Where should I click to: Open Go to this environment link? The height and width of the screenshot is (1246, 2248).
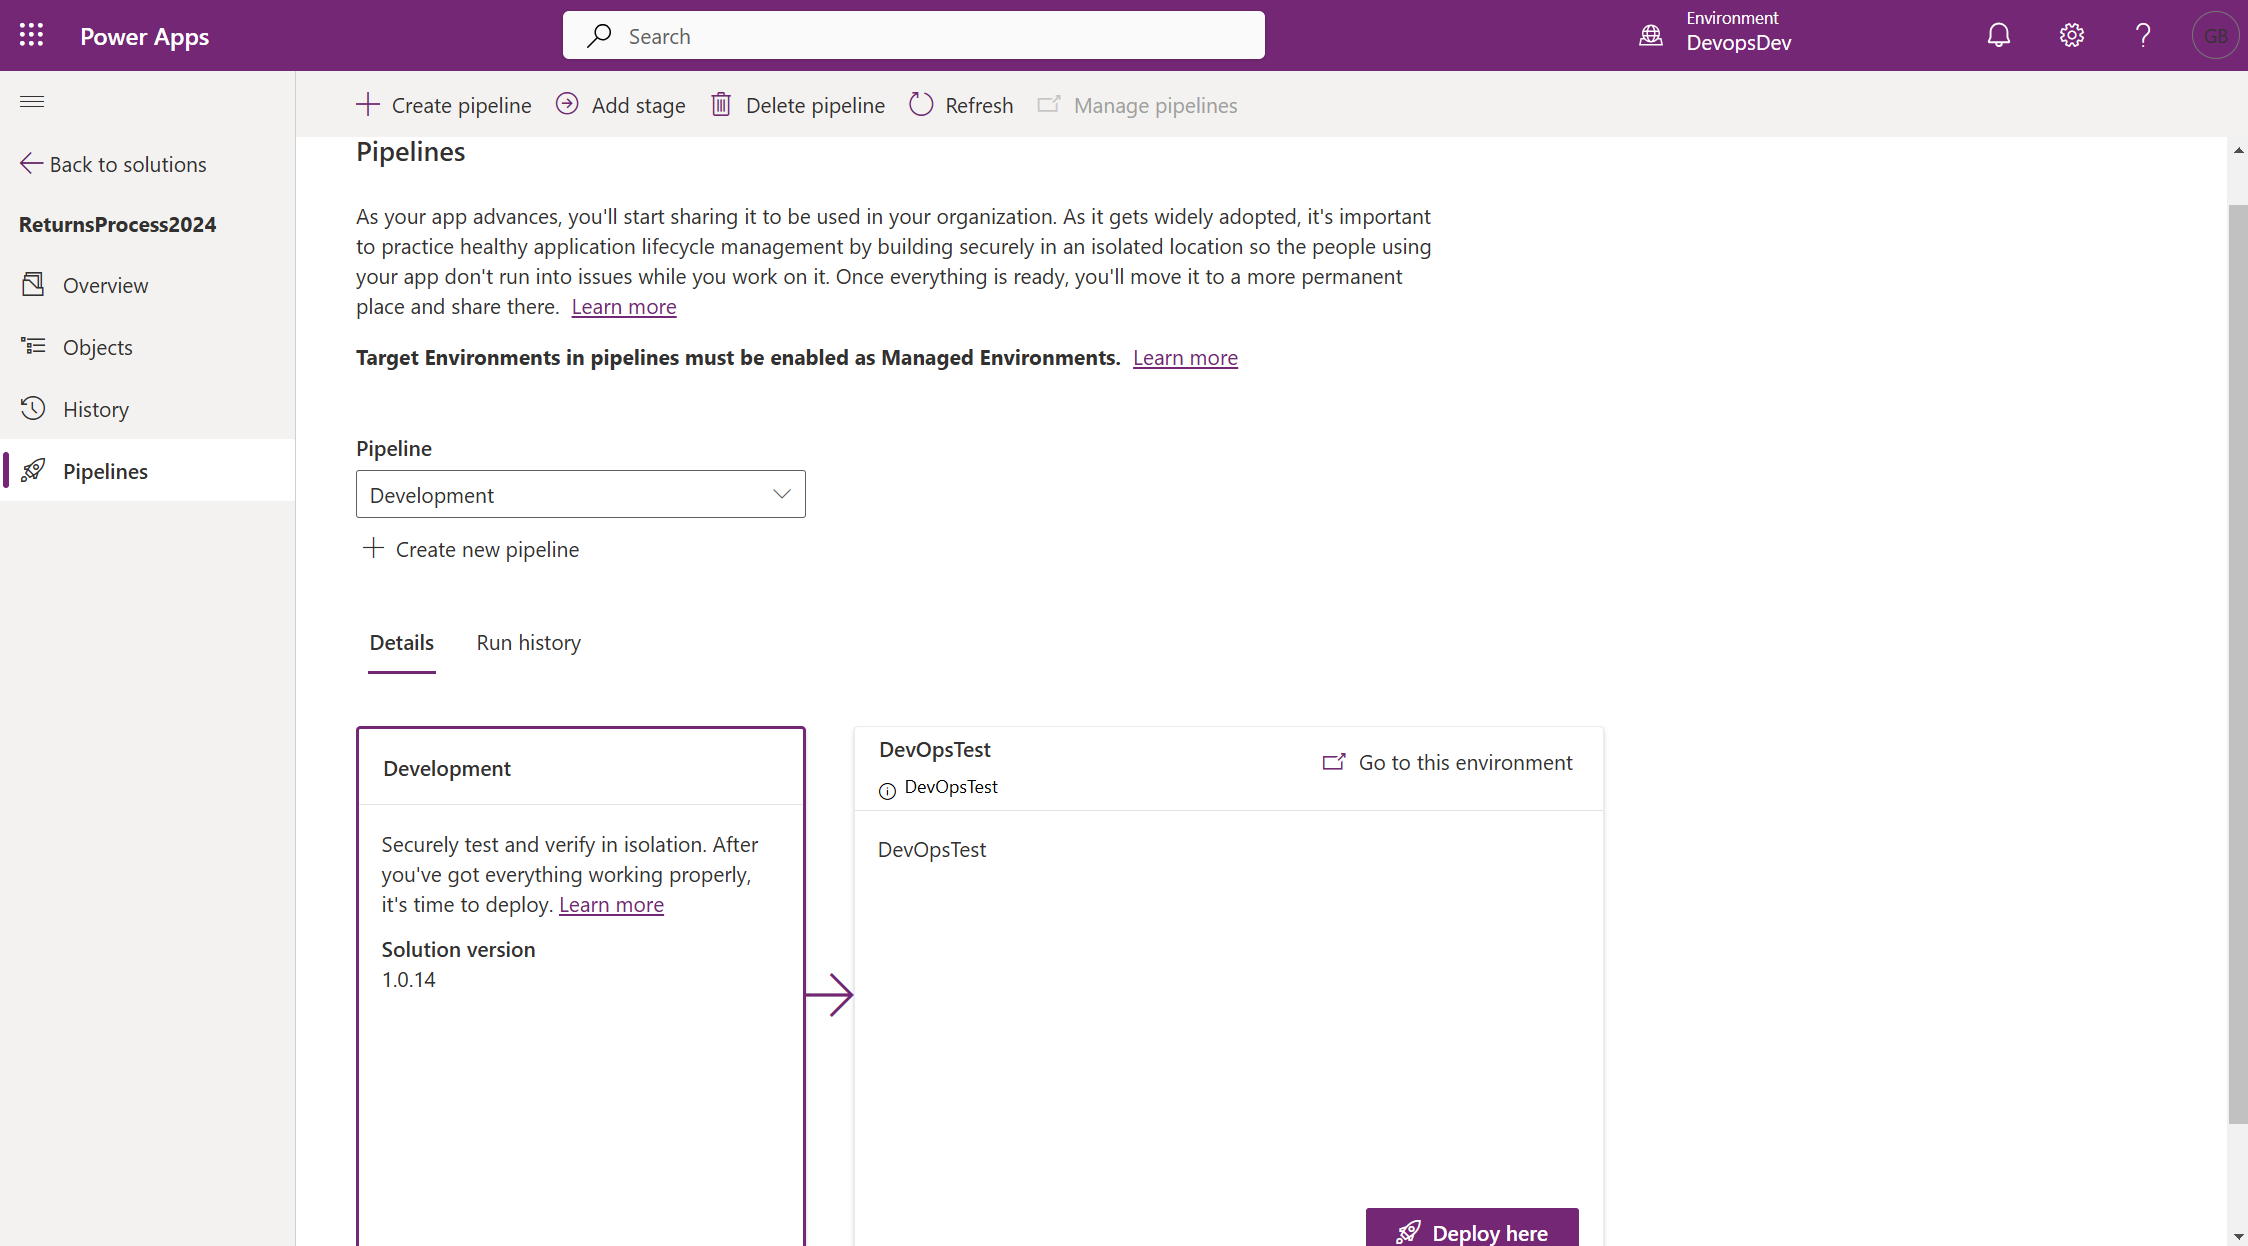point(1447,762)
